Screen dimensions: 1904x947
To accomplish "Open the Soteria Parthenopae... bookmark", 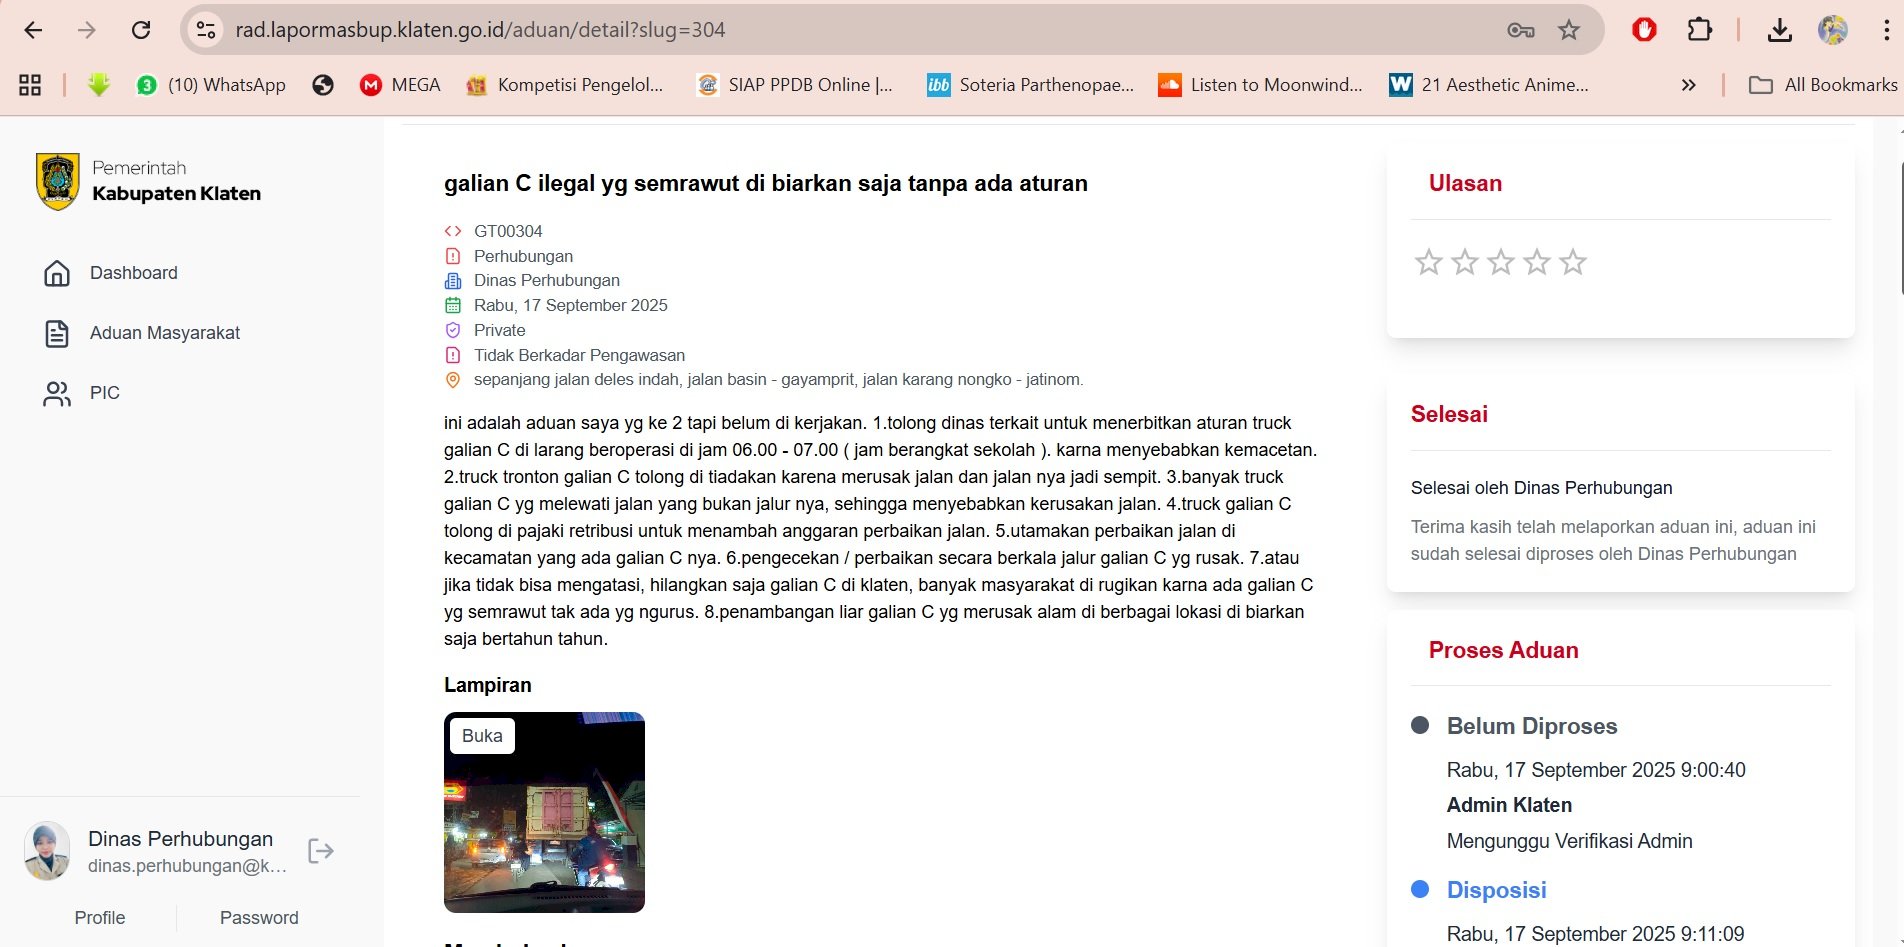I will coord(1031,85).
